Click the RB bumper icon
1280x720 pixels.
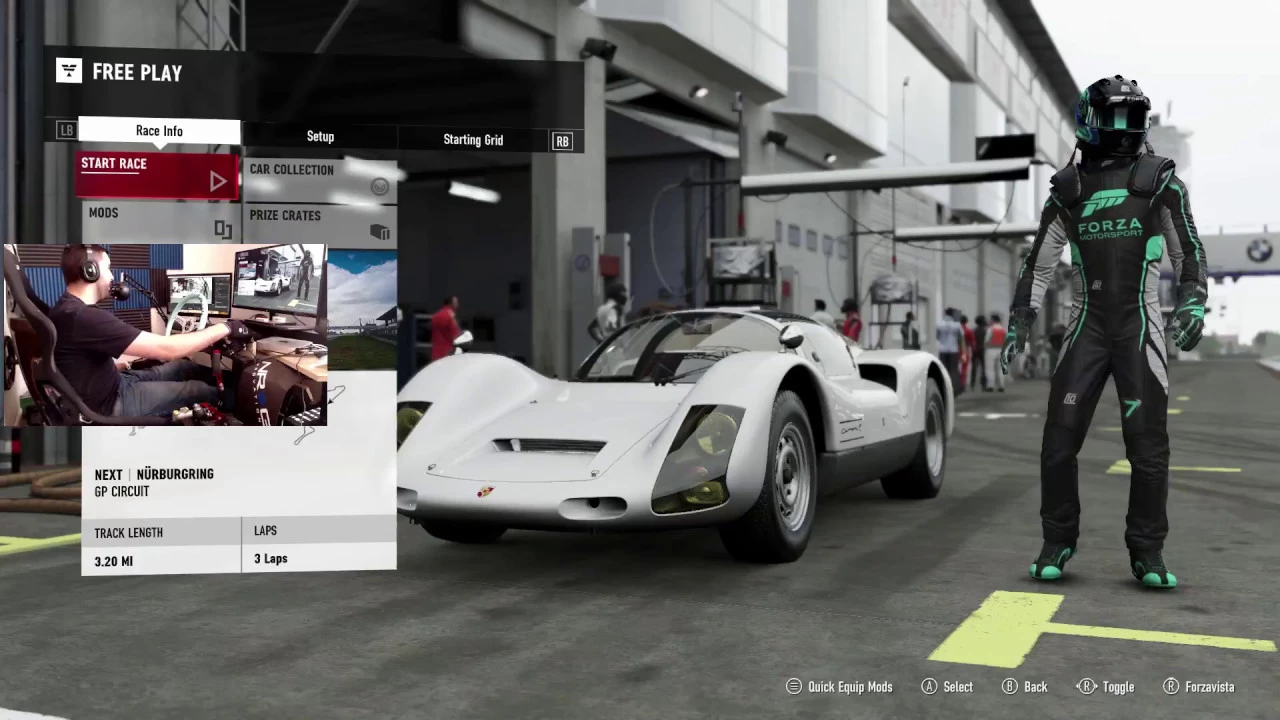(x=562, y=141)
